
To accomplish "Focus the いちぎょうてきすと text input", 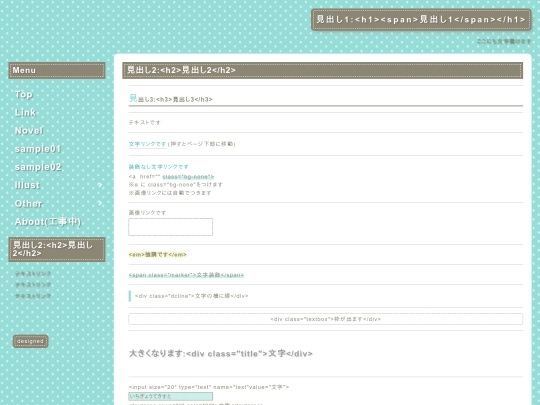I will (x=170, y=396).
